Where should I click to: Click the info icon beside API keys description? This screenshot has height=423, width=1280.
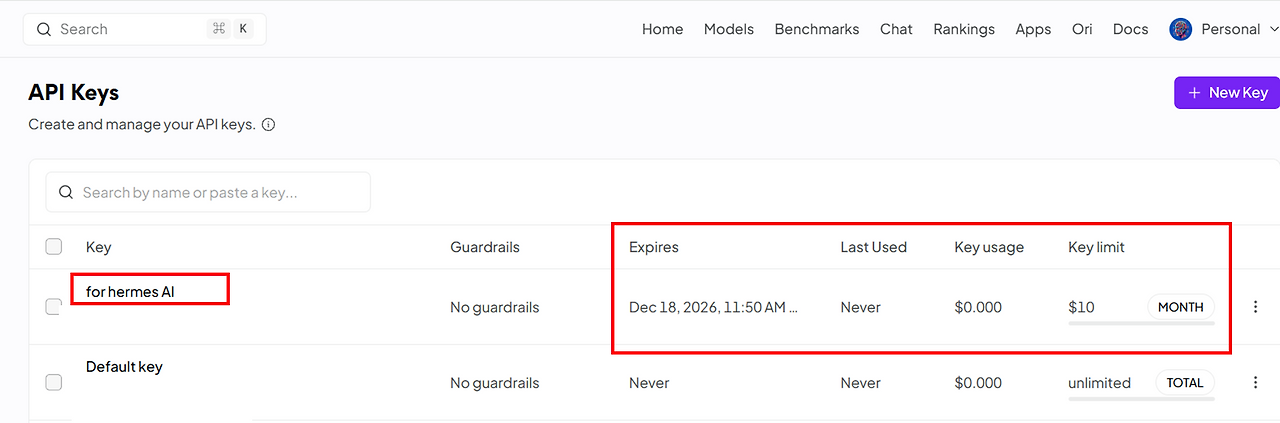pos(268,125)
